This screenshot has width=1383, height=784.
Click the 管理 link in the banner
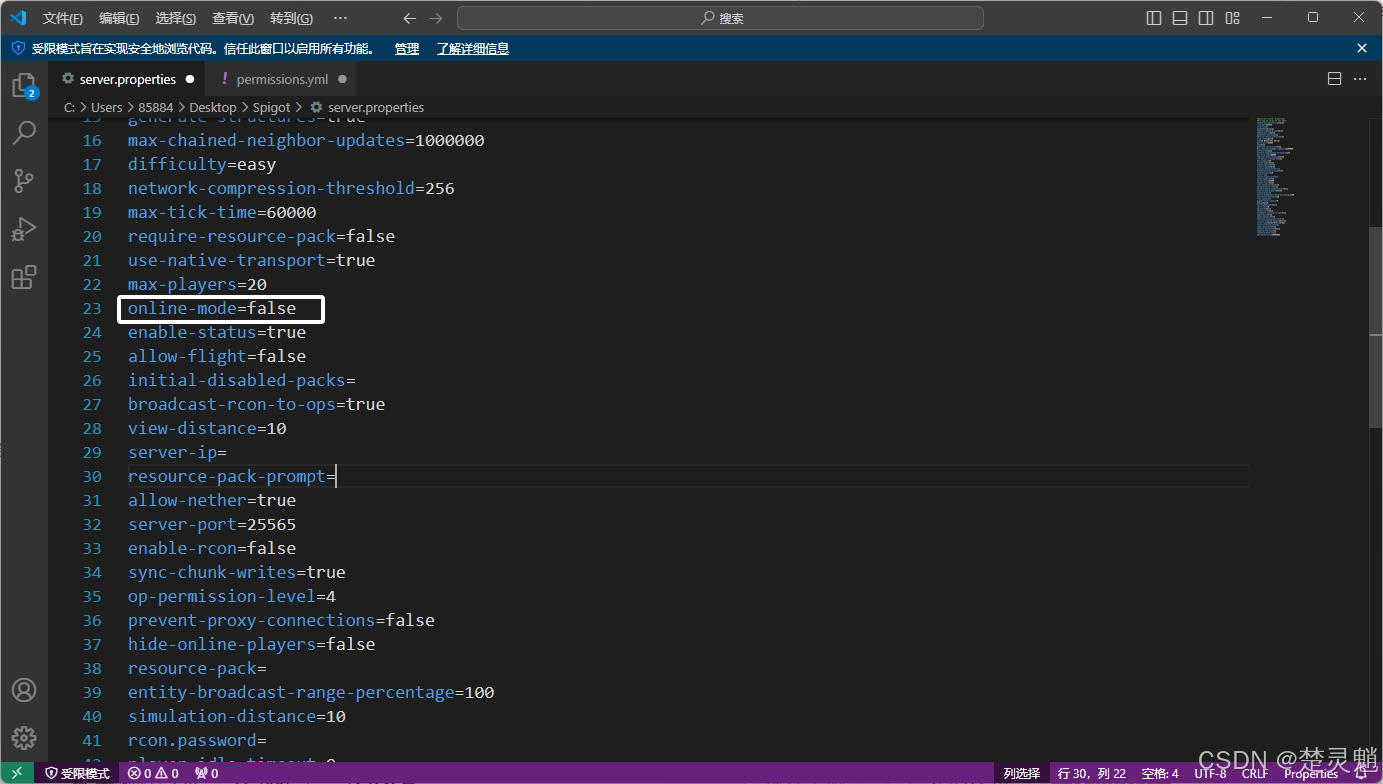406,48
